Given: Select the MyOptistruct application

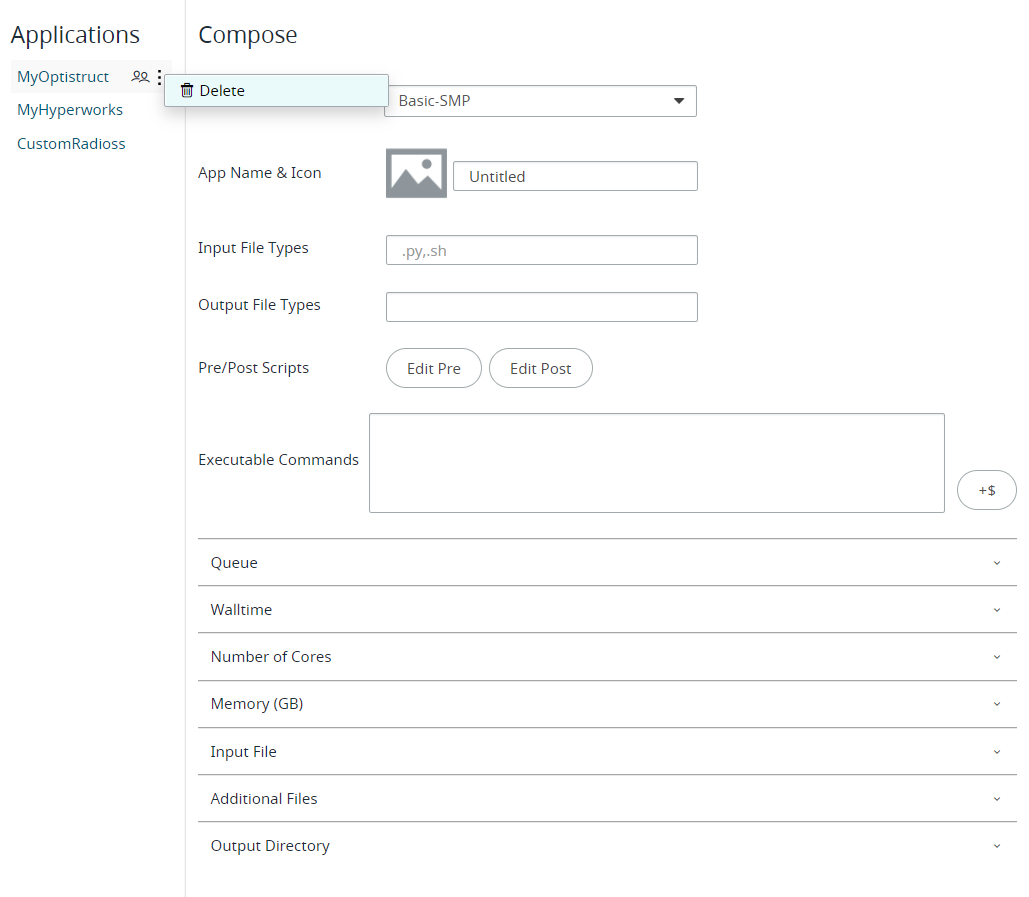Looking at the screenshot, I should pyautogui.click(x=63, y=77).
